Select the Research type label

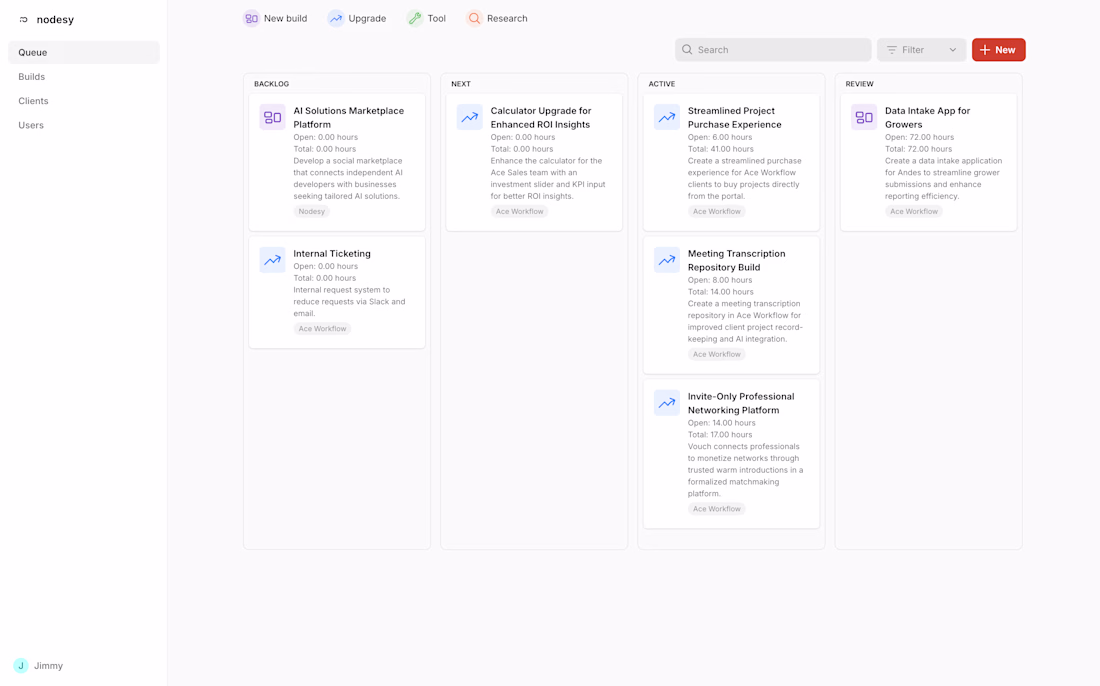[507, 18]
